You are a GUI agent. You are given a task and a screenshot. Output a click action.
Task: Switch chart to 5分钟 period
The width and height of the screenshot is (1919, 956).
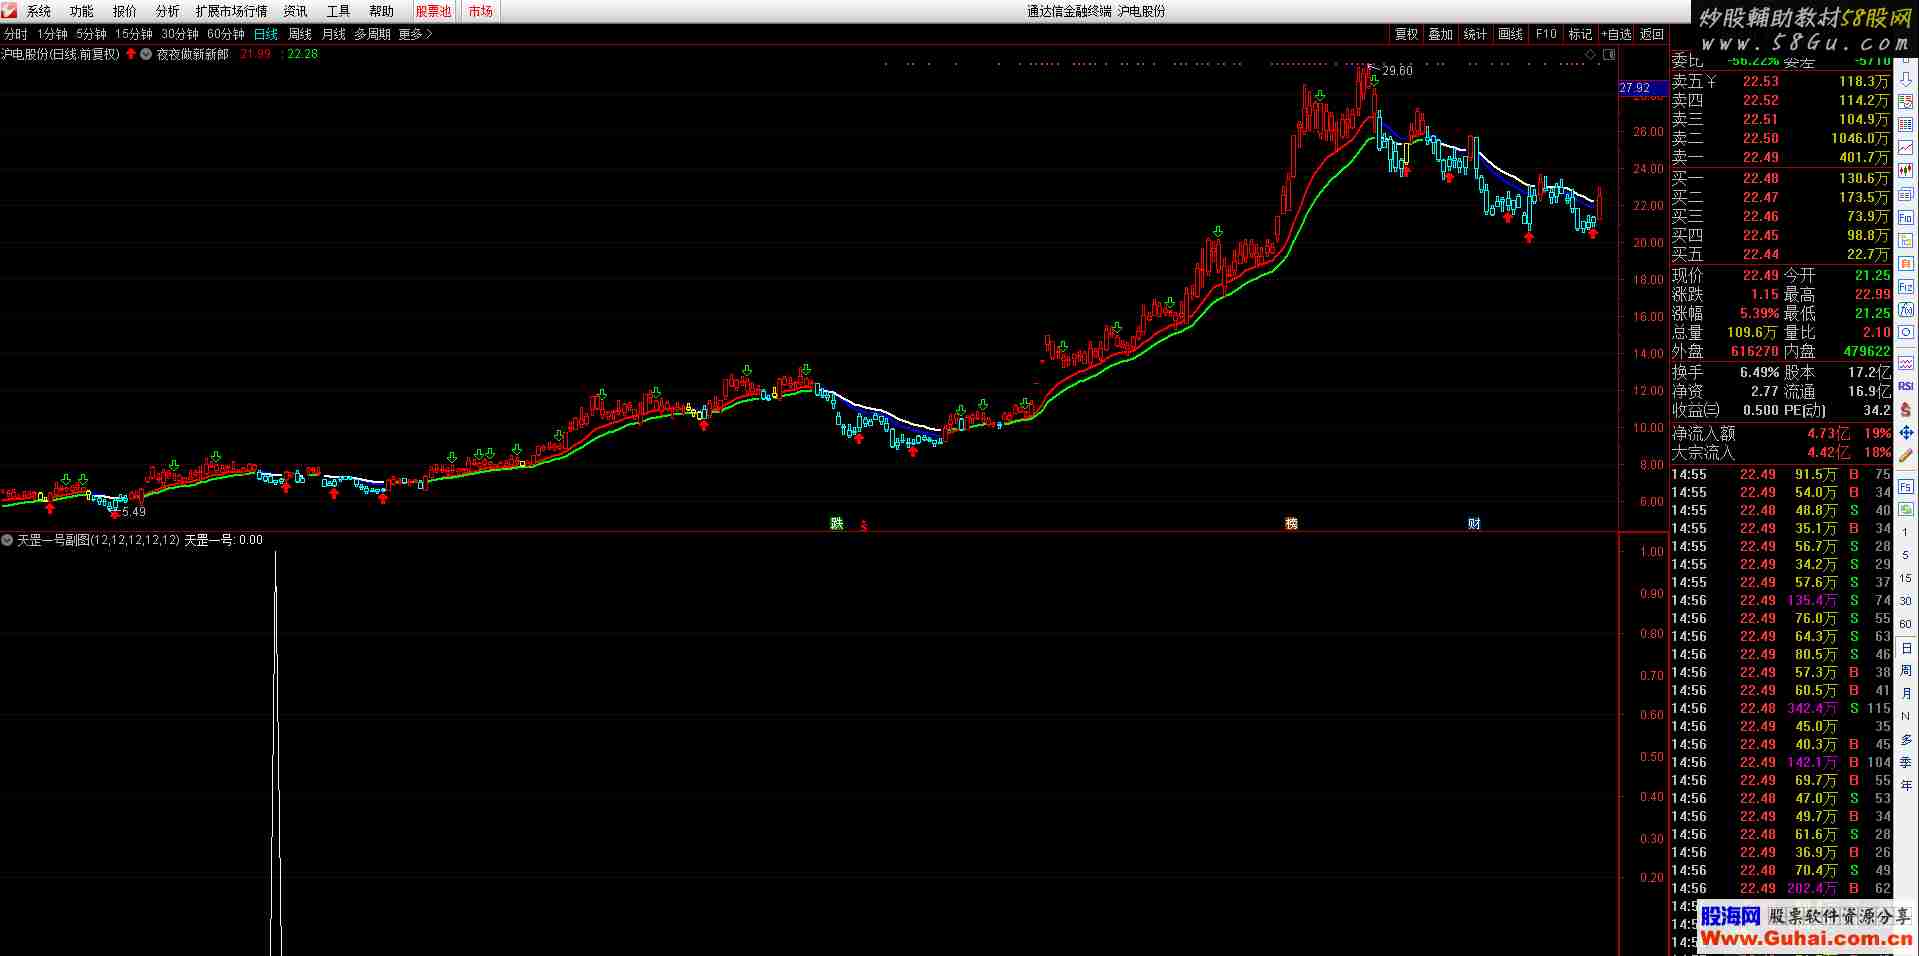click(x=91, y=34)
